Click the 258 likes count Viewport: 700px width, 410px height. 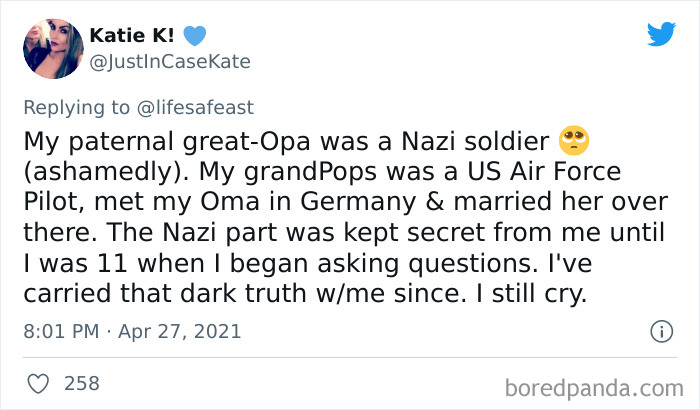(x=82, y=383)
